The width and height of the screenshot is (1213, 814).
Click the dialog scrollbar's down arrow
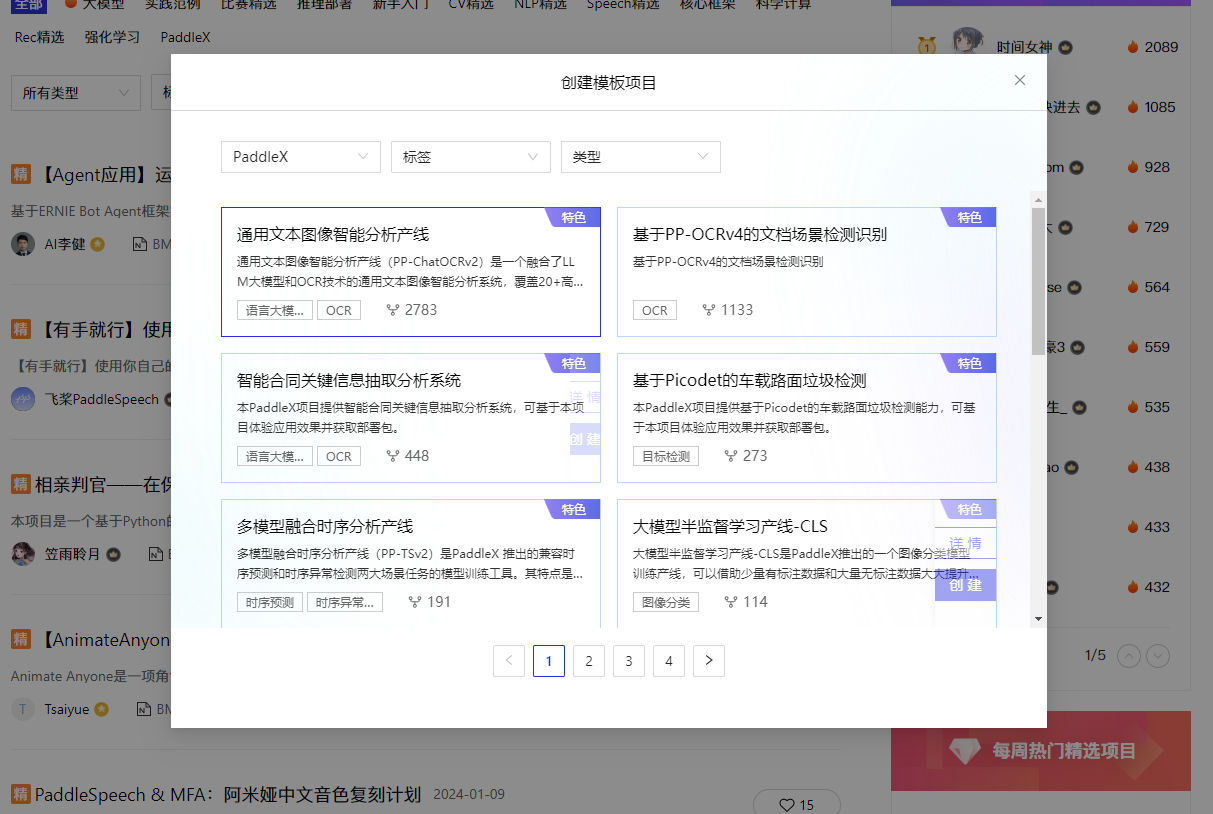coord(1038,619)
